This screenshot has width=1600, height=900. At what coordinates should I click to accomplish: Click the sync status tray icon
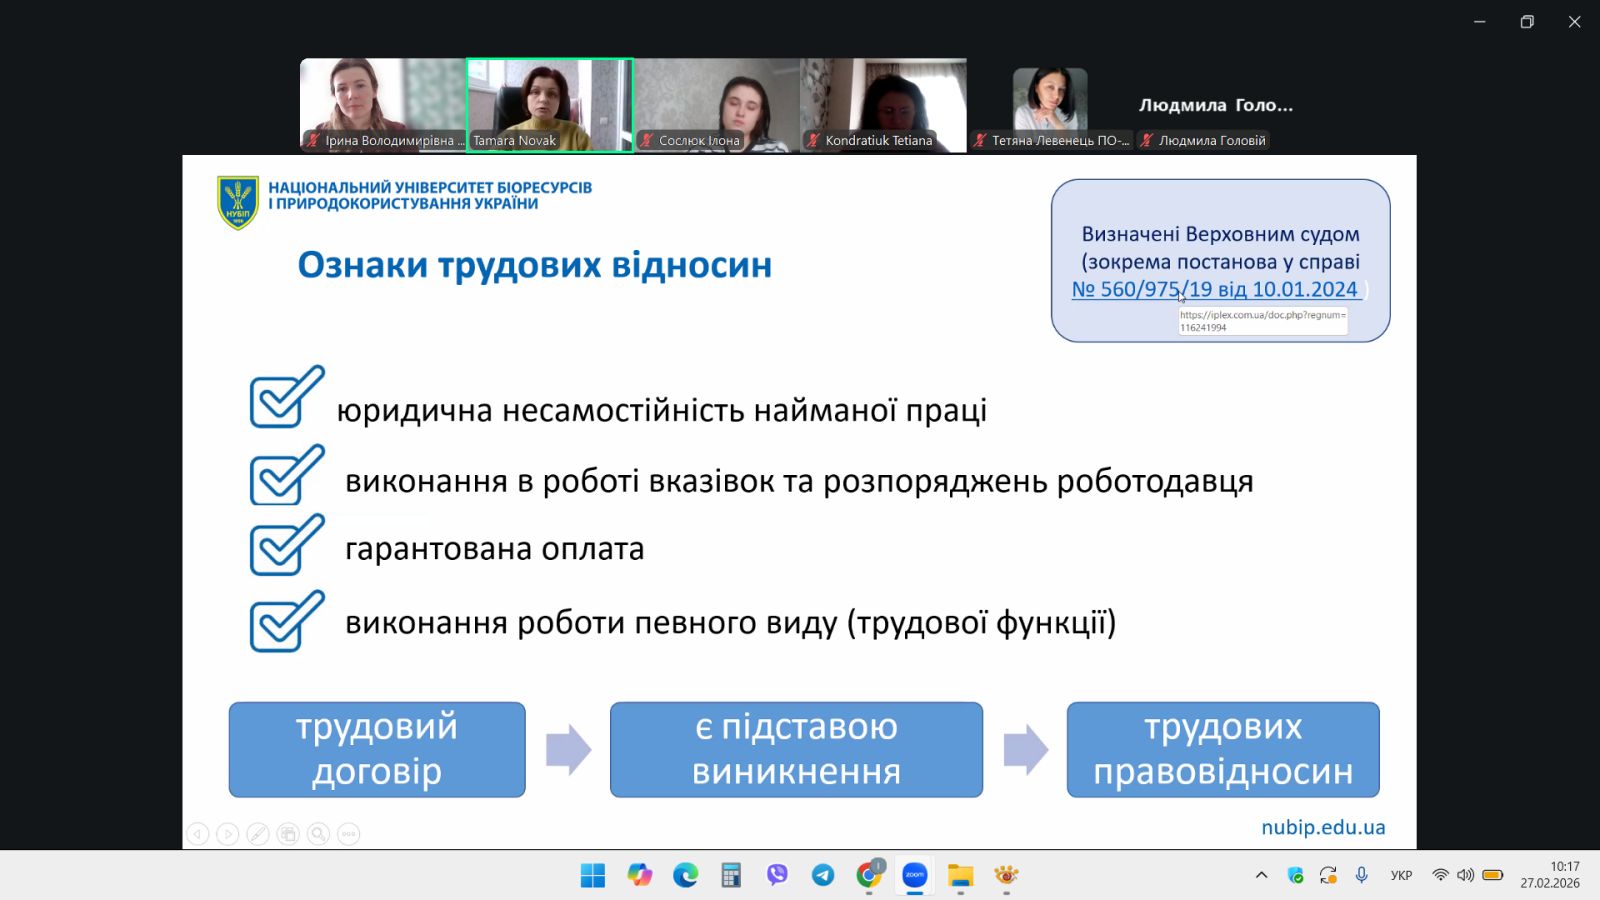1328,875
